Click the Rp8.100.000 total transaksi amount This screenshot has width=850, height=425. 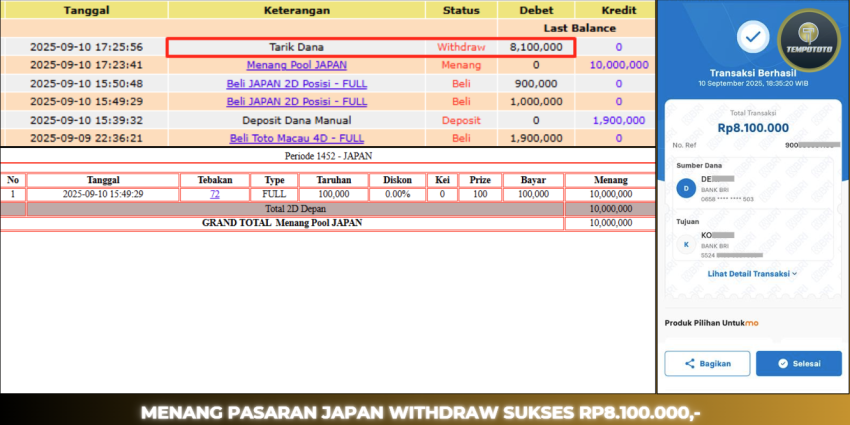point(753,128)
